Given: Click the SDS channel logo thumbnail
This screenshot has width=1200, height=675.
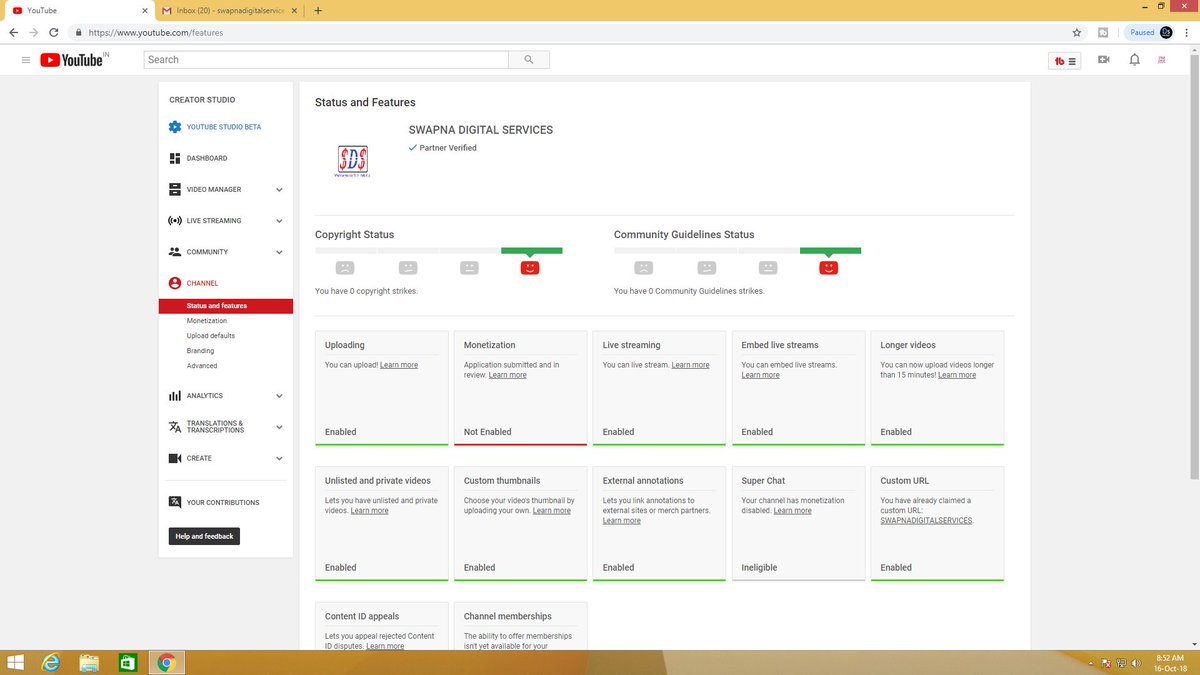Looking at the screenshot, I should tap(352, 161).
